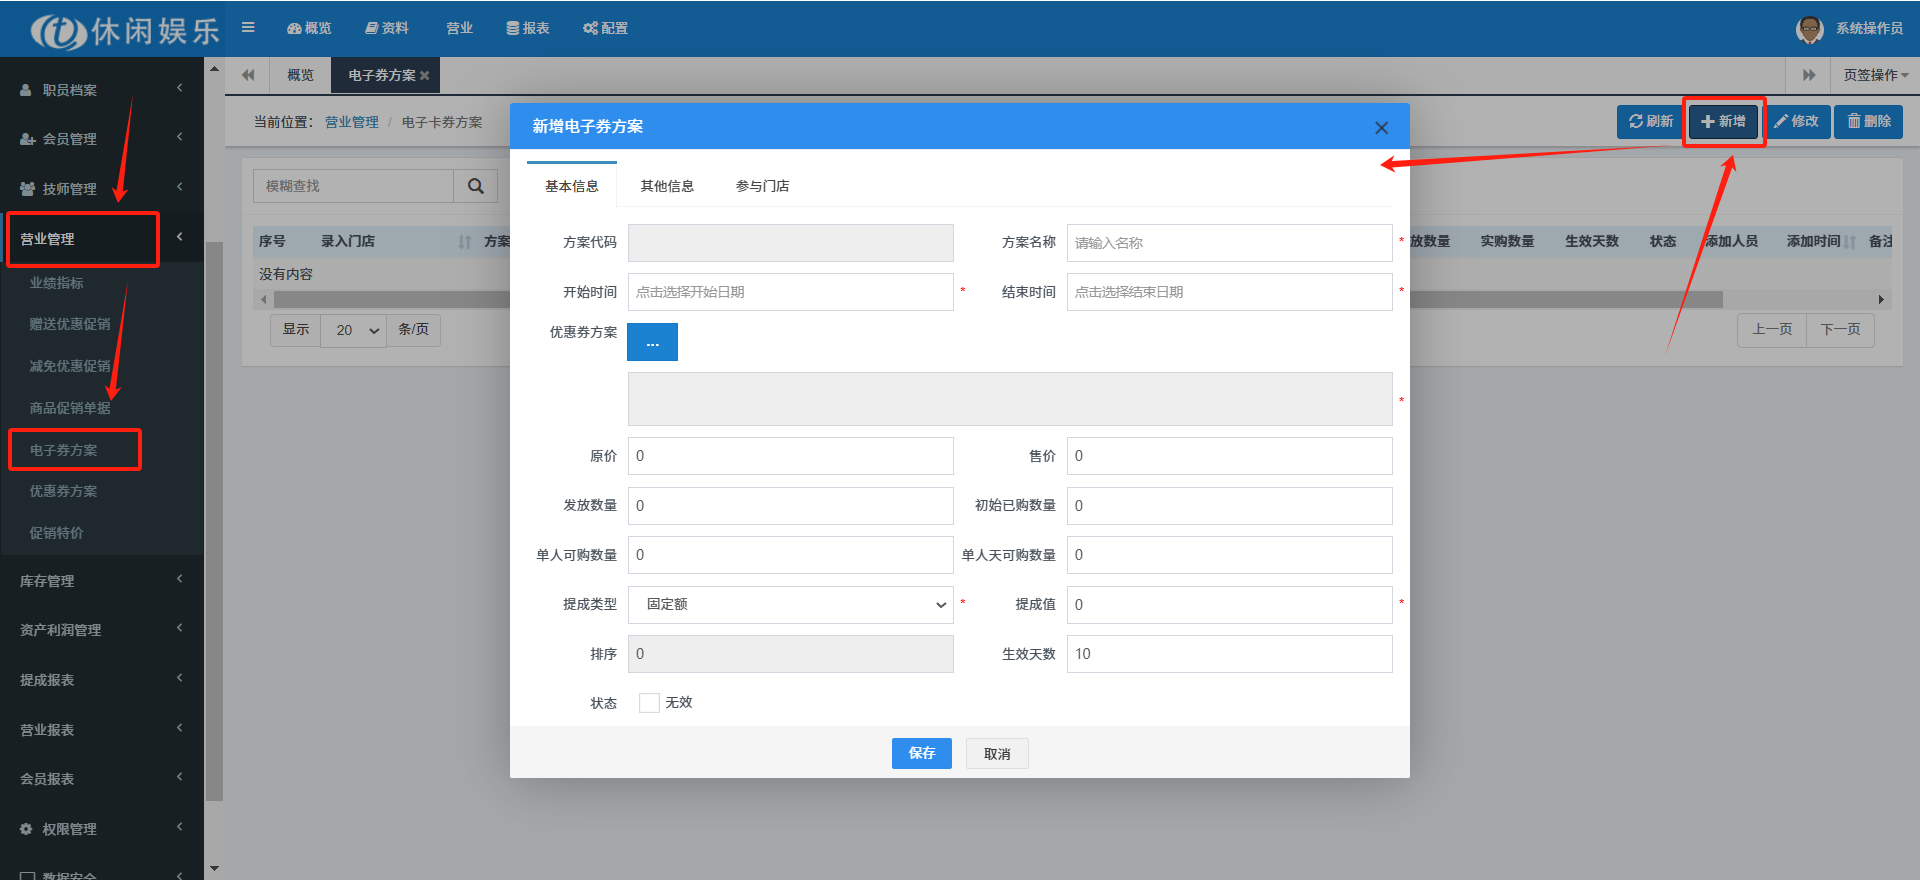The image size is (1920, 880).
Task: Switch to the 参与门店 tab
Action: coord(762,186)
